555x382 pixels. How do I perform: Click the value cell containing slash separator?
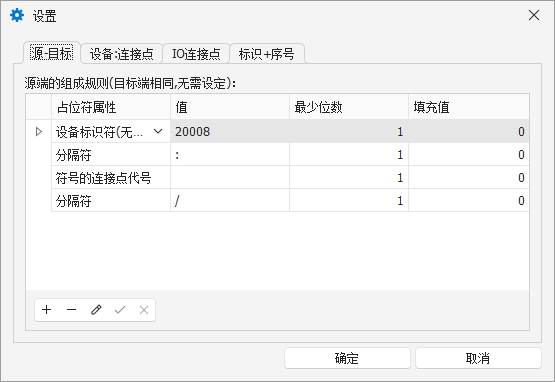230,201
